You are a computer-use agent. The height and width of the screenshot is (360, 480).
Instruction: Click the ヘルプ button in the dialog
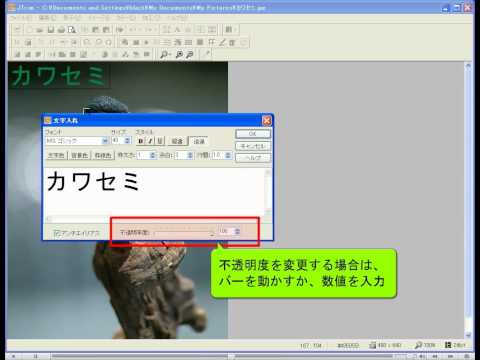click(x=253, y=158)
